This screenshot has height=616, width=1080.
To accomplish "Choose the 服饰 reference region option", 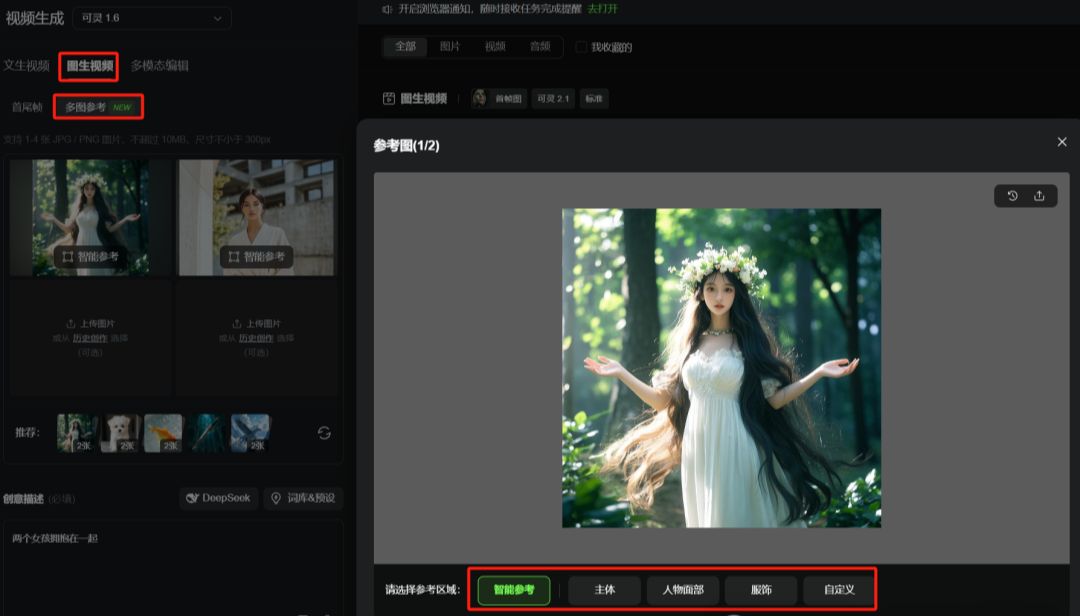I will coord(761,590).
